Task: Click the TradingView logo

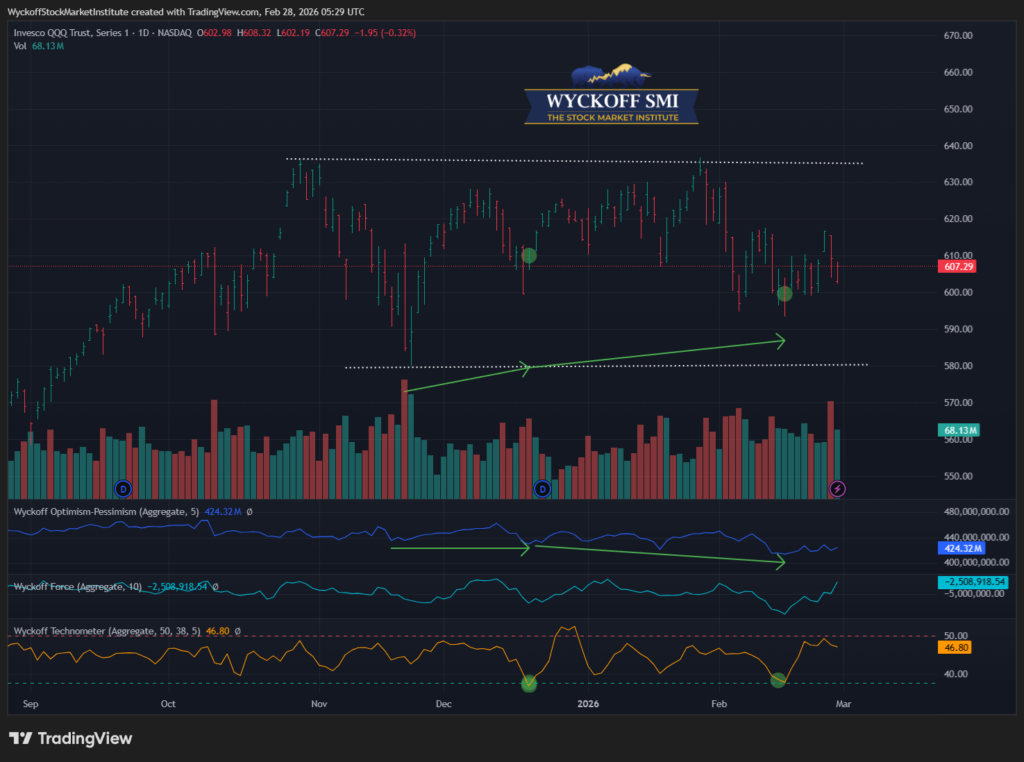Action: 70,738
